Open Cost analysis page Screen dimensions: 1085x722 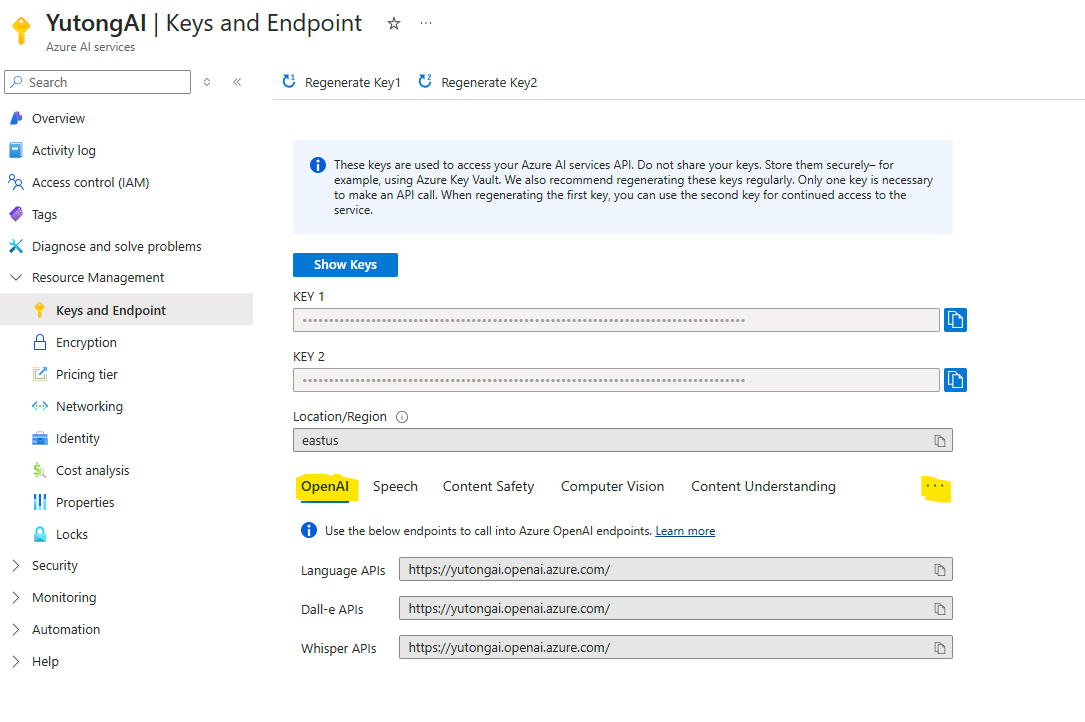92,470
